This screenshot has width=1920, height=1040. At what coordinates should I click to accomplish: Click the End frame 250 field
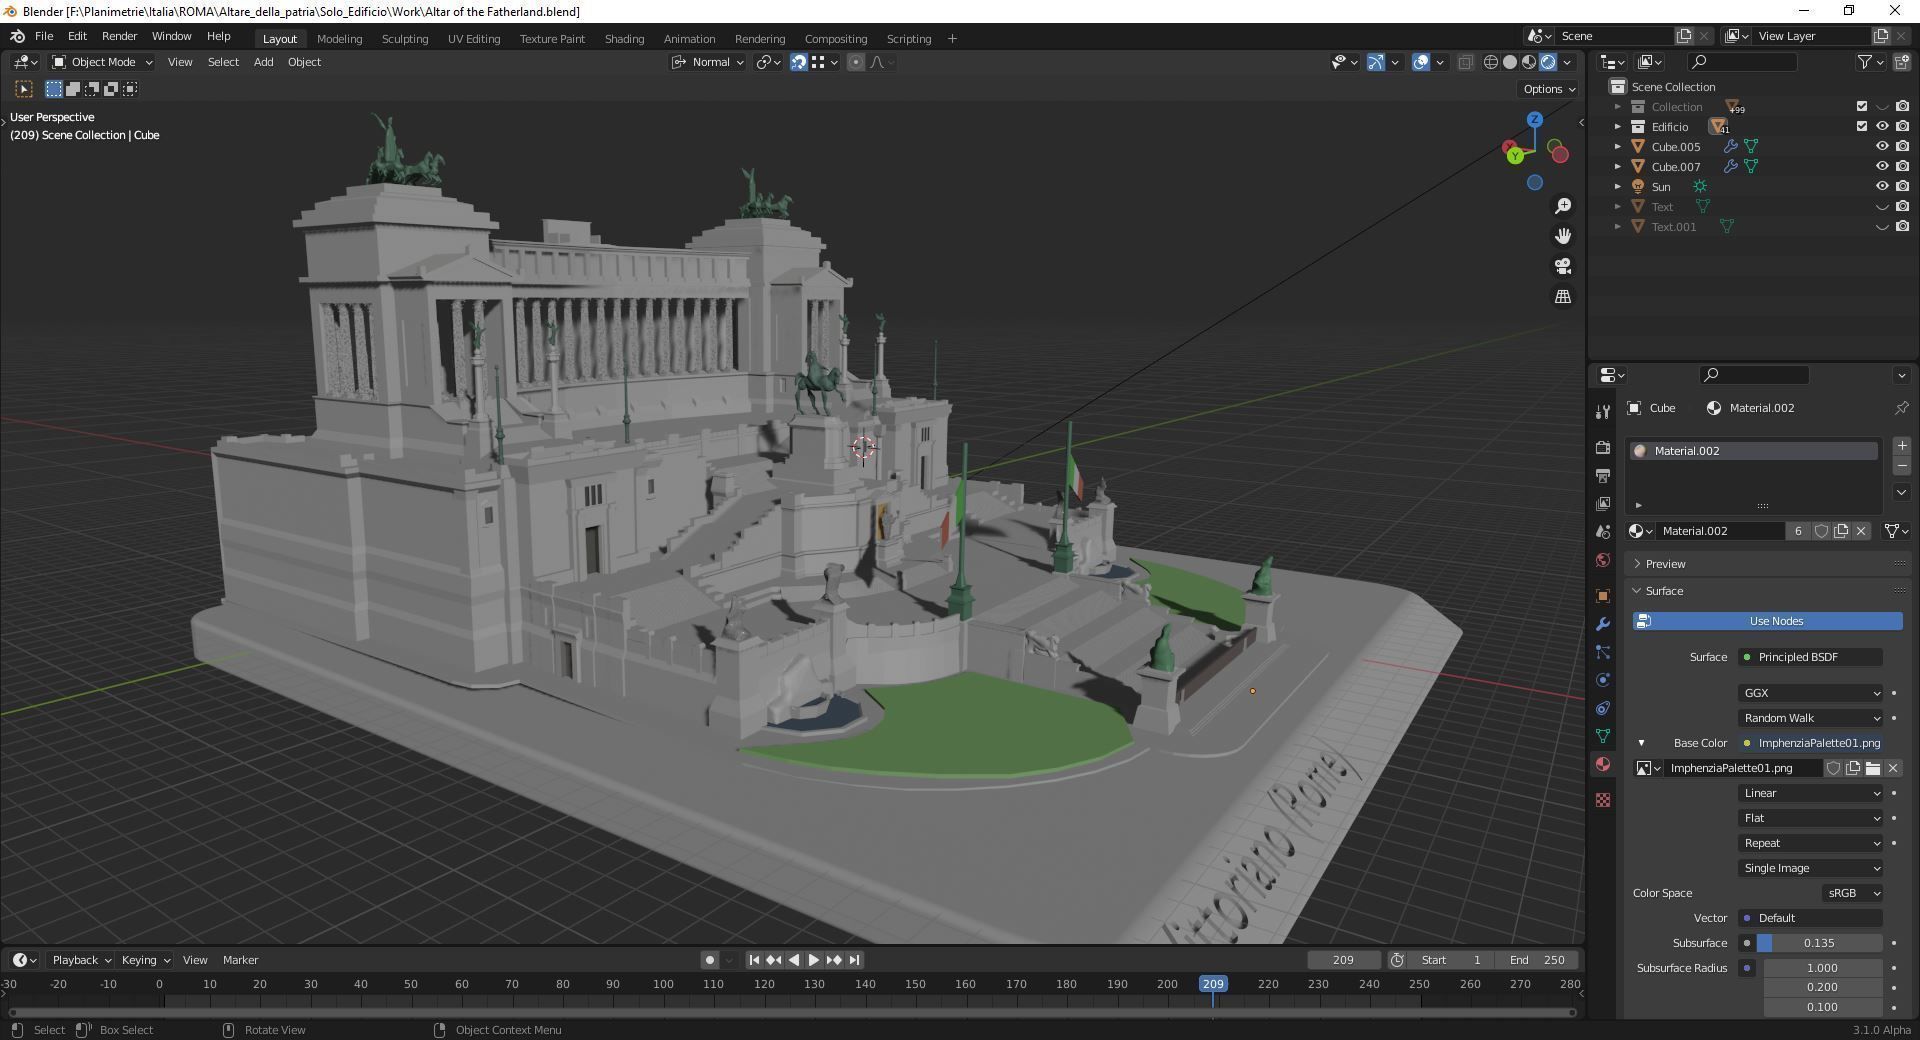tap(1537, 960)
